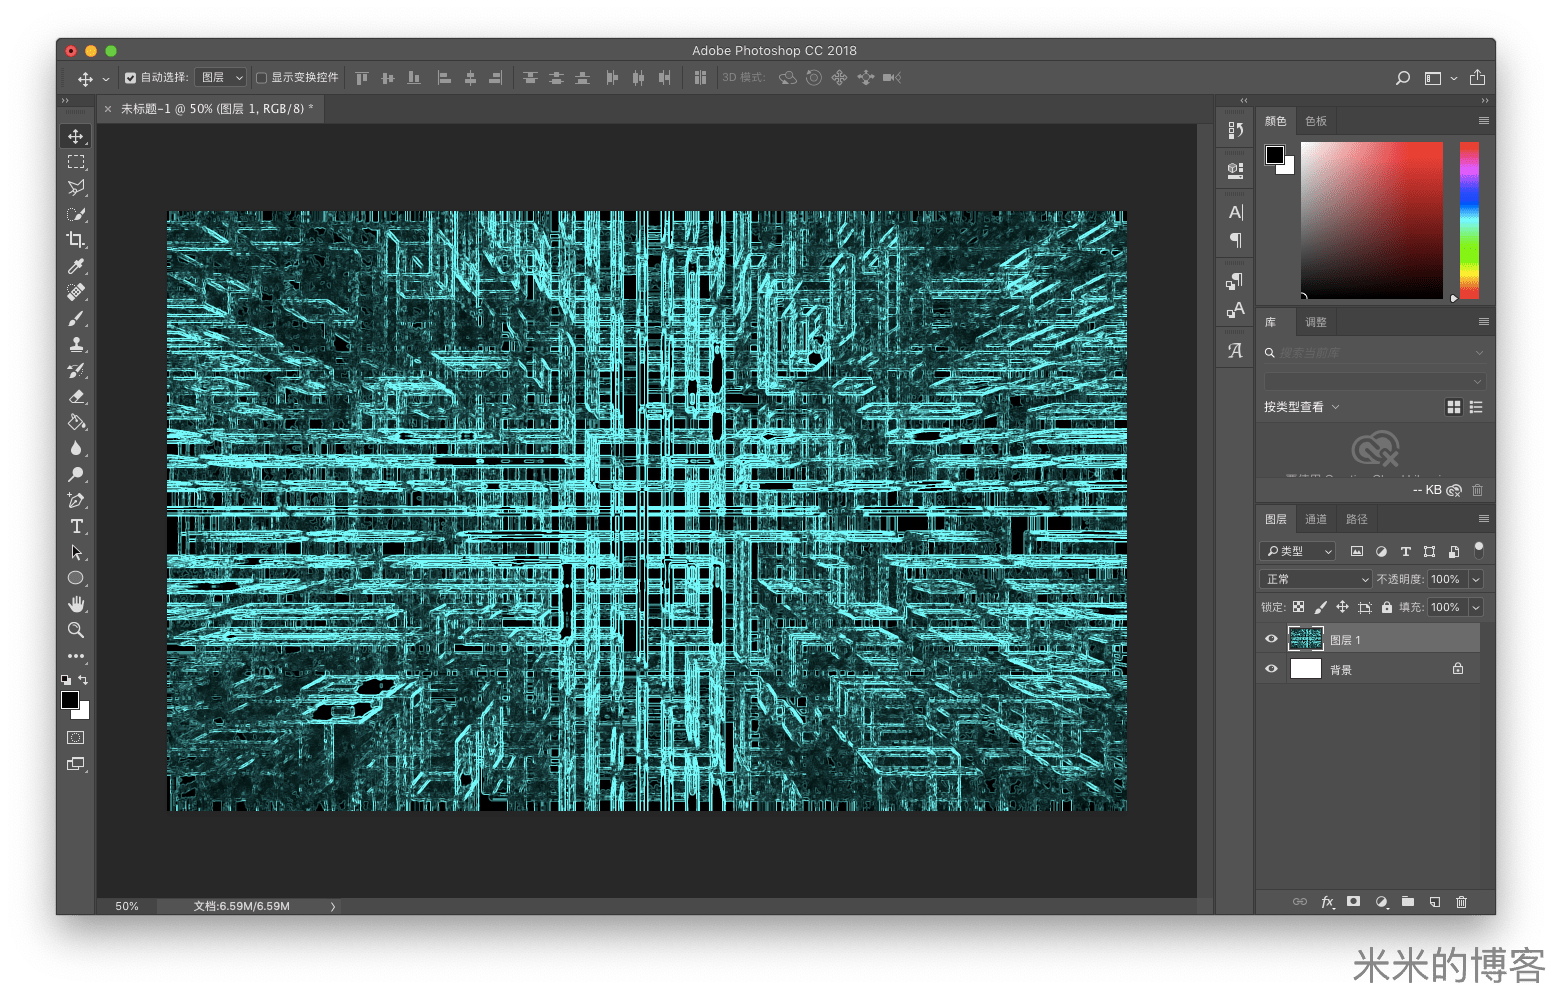Click the rainbow hue slider strip

(1469, 220)
